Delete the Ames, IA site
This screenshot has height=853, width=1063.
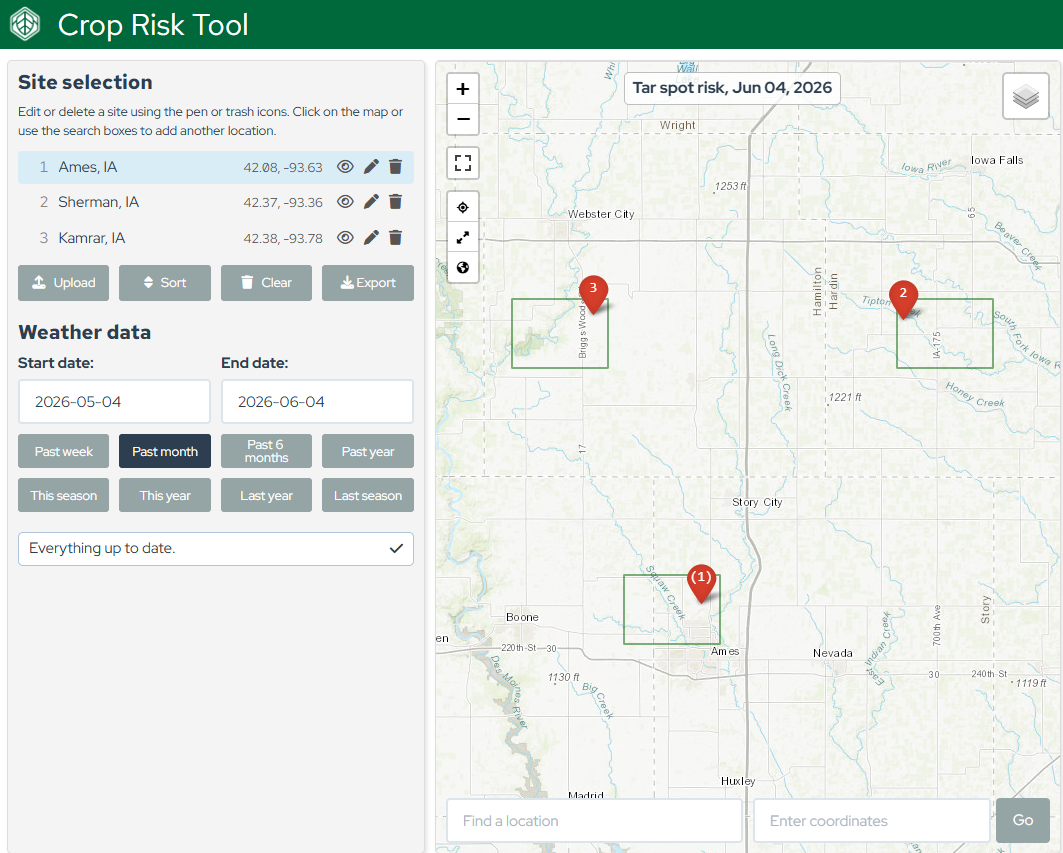[x=396, y=167]
